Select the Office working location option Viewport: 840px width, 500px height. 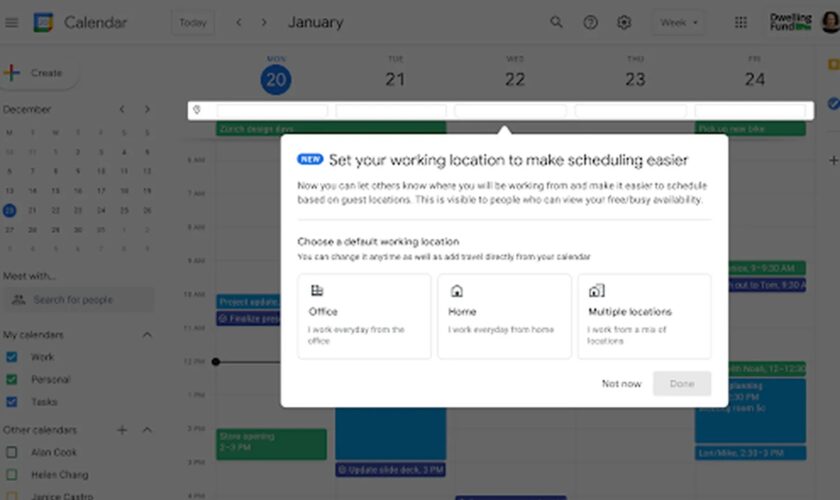point(364,316)
